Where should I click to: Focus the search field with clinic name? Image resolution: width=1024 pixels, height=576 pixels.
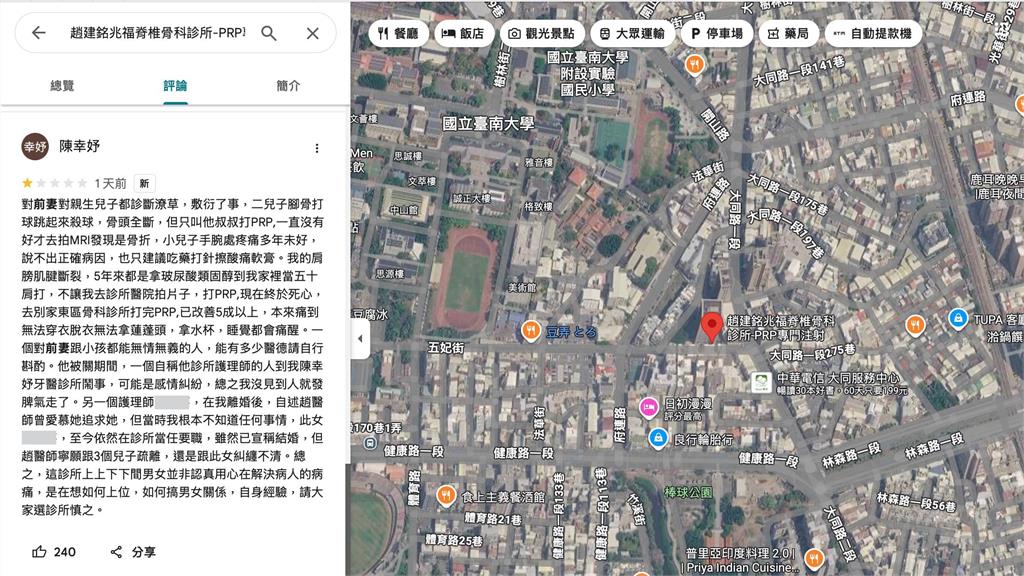click(157, 33)
